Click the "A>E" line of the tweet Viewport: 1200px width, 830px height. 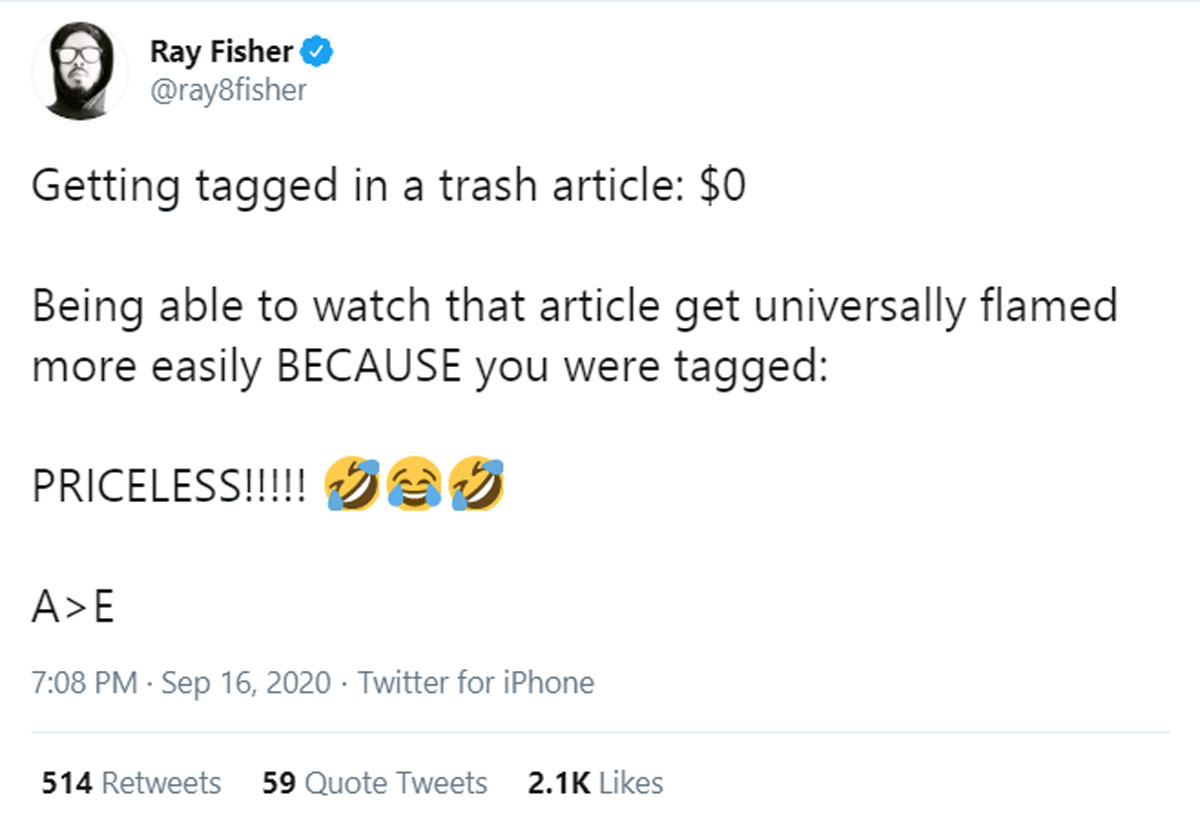[73, 607]
